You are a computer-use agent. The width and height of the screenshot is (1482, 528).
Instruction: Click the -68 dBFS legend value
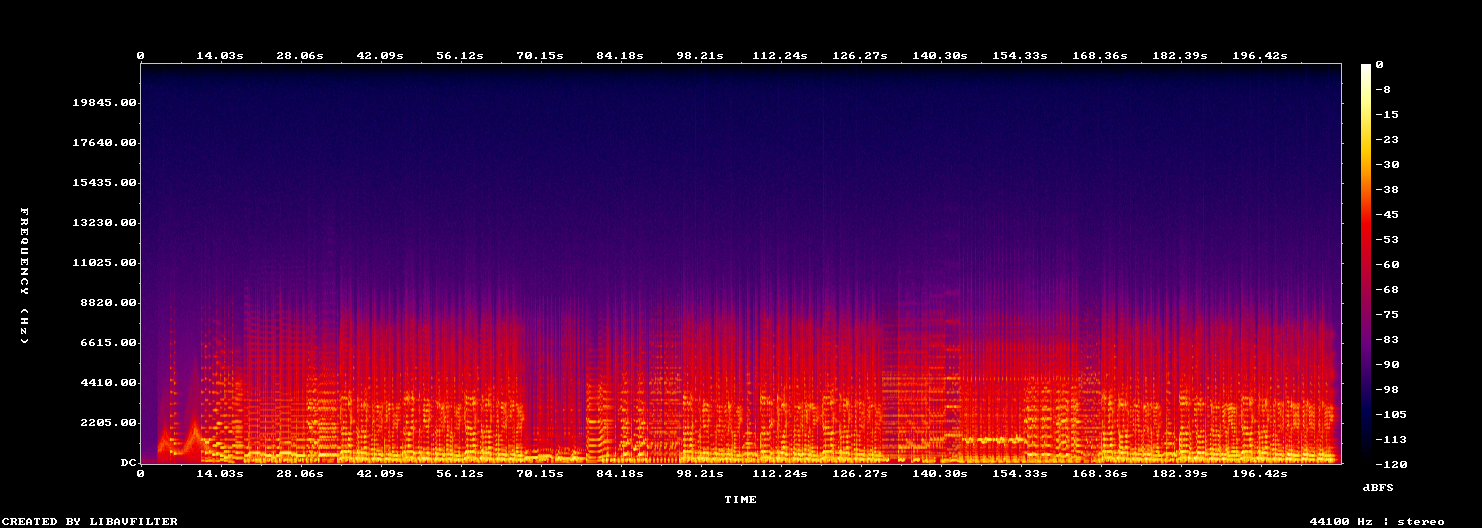[1387, 290]
